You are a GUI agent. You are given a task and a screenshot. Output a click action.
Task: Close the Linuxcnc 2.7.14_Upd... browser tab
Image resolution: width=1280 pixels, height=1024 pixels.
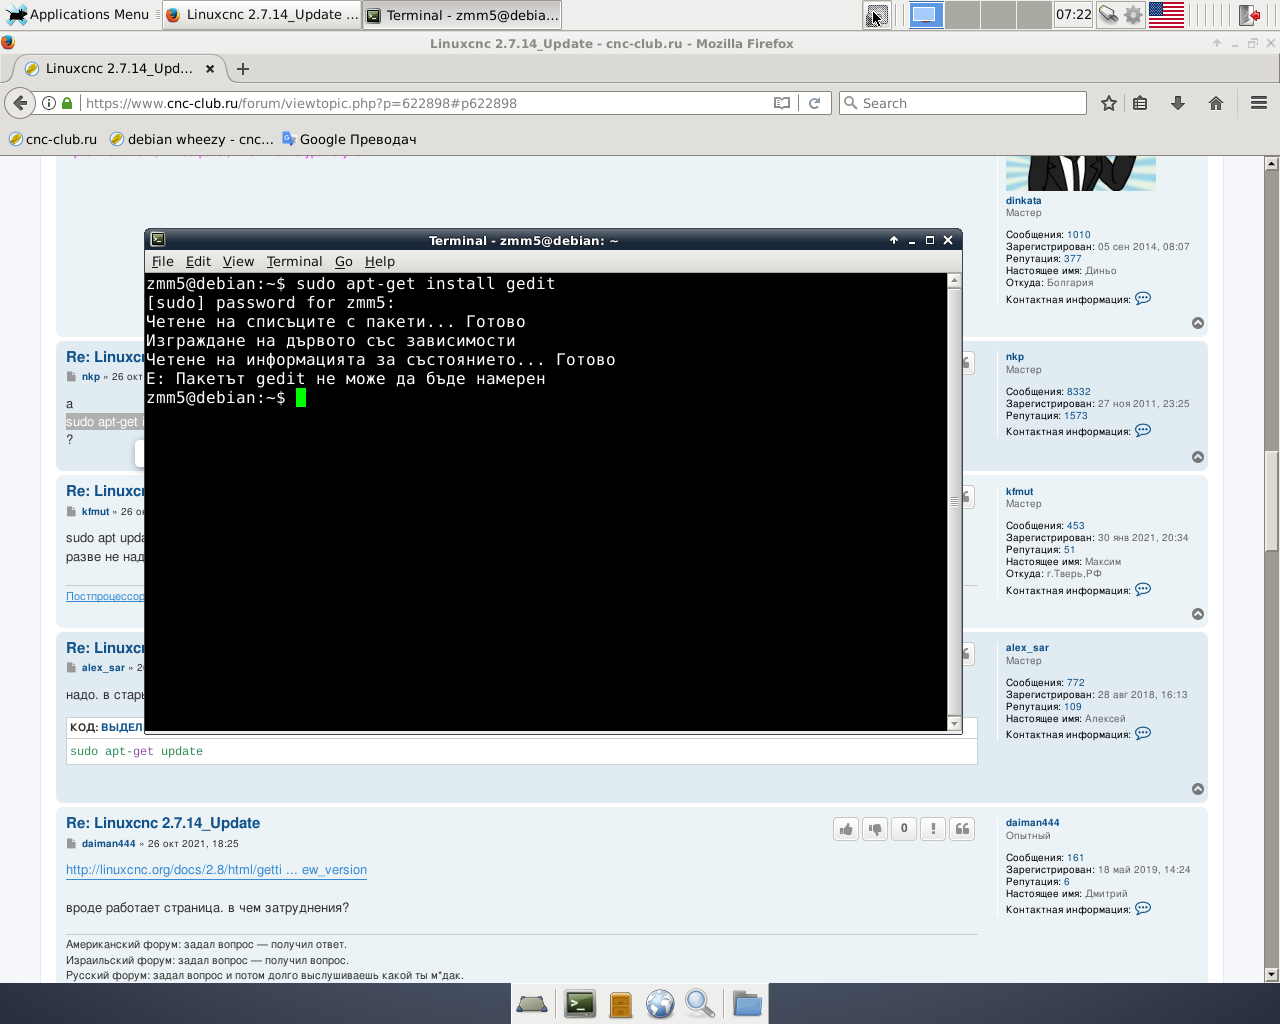[210, 69]
